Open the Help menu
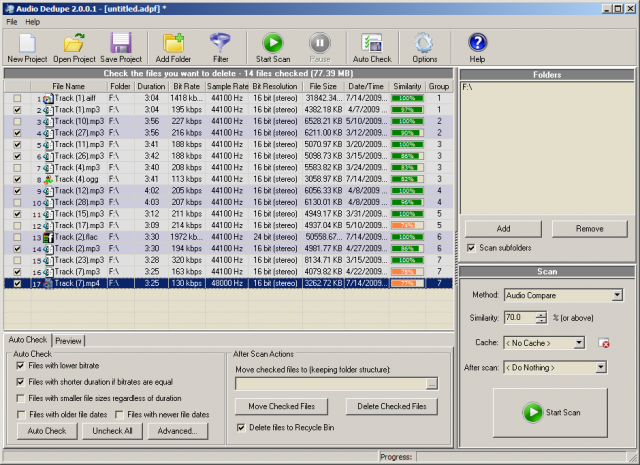The width and height of the screenshot is (640, 465). (33, 22)
